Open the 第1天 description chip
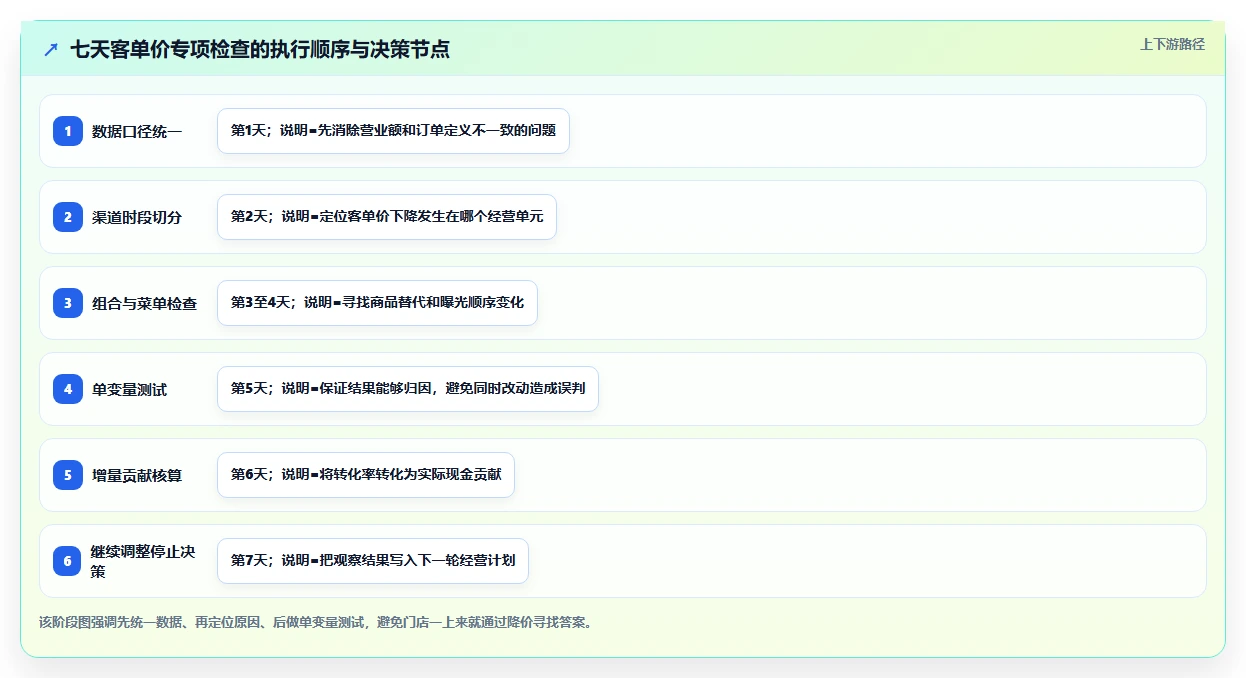This screenshot has width=1246, height=678. coord(393,131)
